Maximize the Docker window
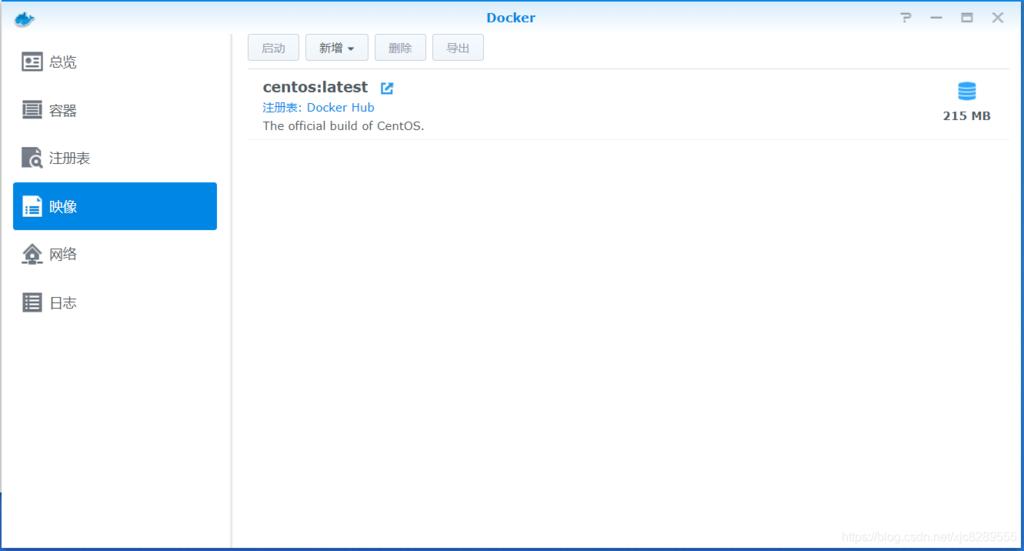The image size is (1024, 551). pyautogui.click(x=967, y=18)
